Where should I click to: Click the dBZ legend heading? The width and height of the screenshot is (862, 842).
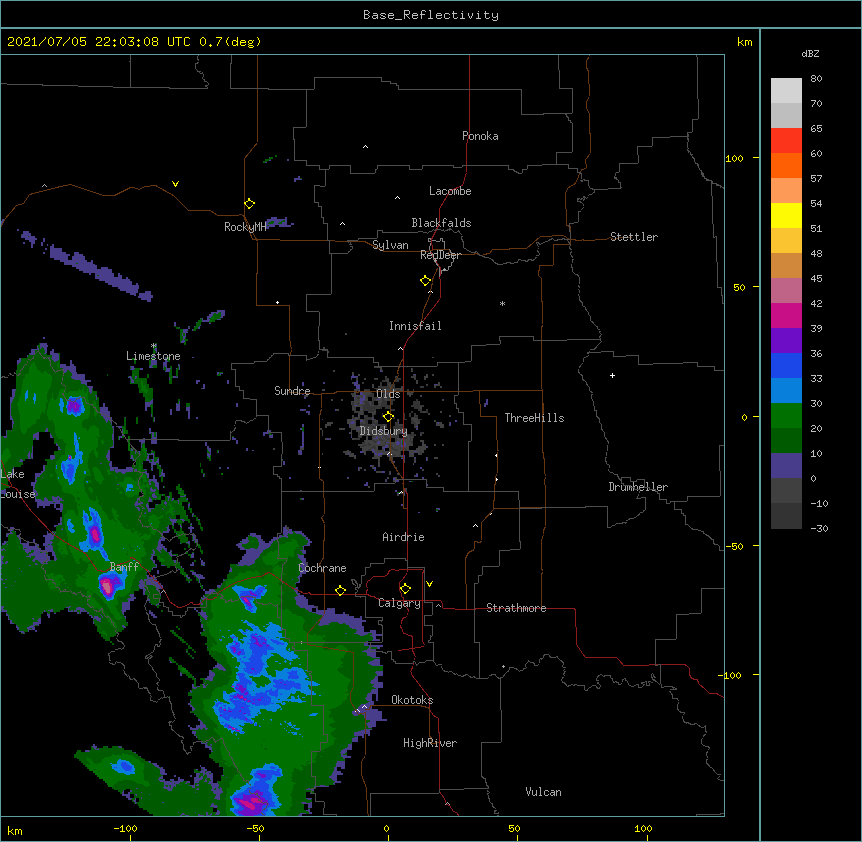pos(810,53)
